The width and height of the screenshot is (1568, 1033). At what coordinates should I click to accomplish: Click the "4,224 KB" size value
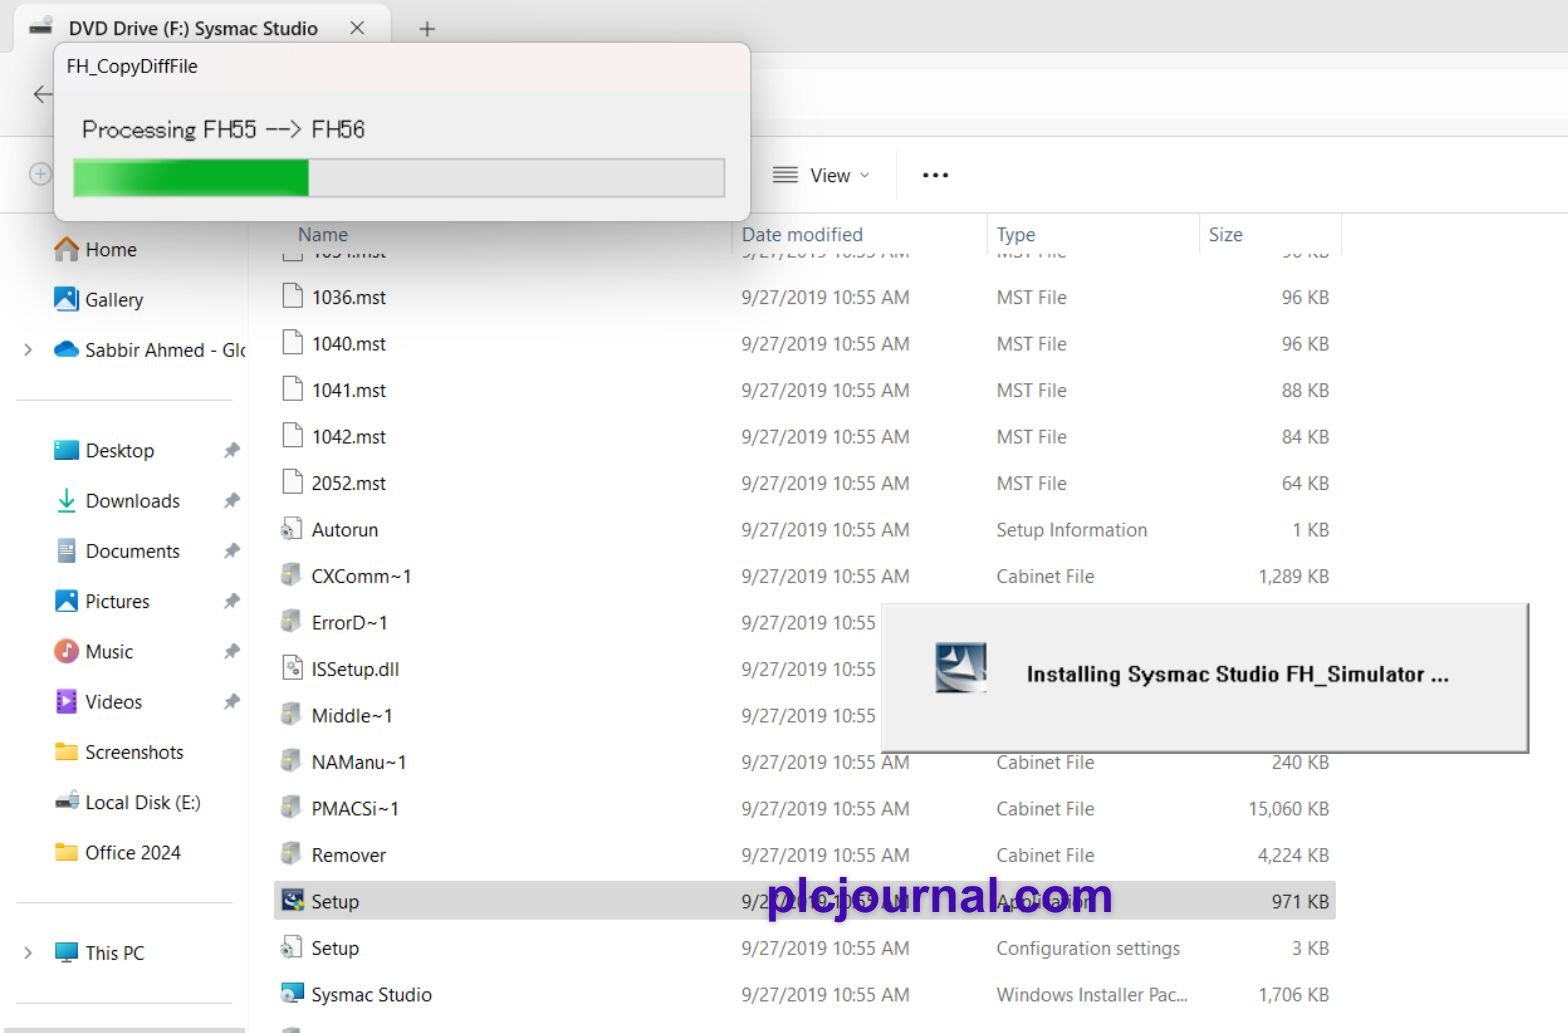(x=1293, y=855)
